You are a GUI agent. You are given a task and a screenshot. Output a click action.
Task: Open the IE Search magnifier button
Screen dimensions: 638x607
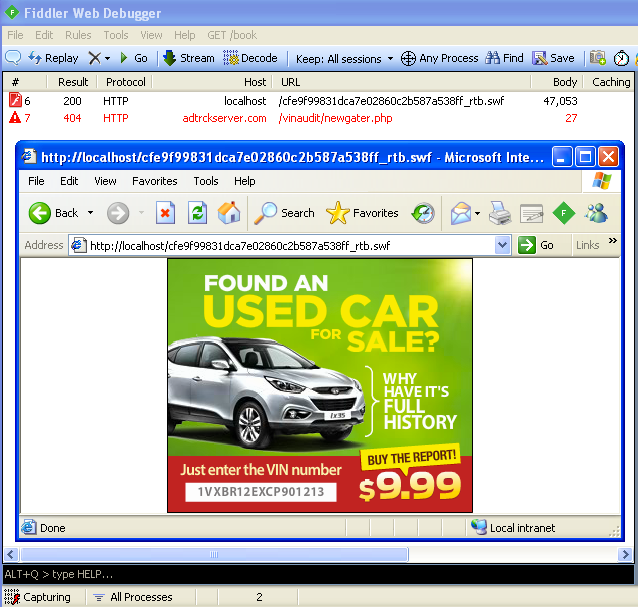284,213
